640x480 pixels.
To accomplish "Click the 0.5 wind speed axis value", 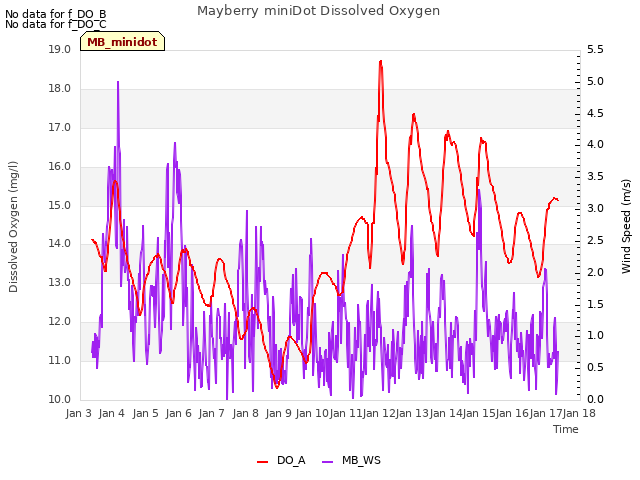I will [595, 367].
